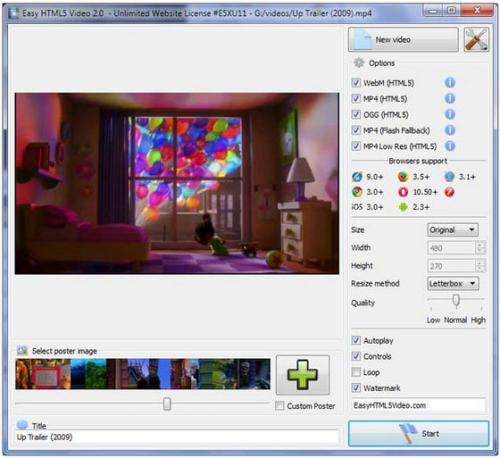The width and height of the screenshot is (500, 458).
Task: Click the Firefox 3.5+ browser icon
Action: click(x=403, y=177)
